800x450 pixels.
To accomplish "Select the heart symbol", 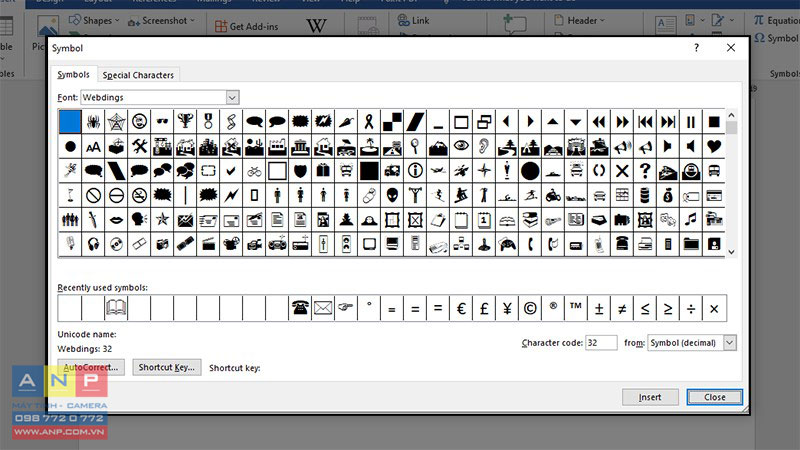I will click(x=714, y=146).
